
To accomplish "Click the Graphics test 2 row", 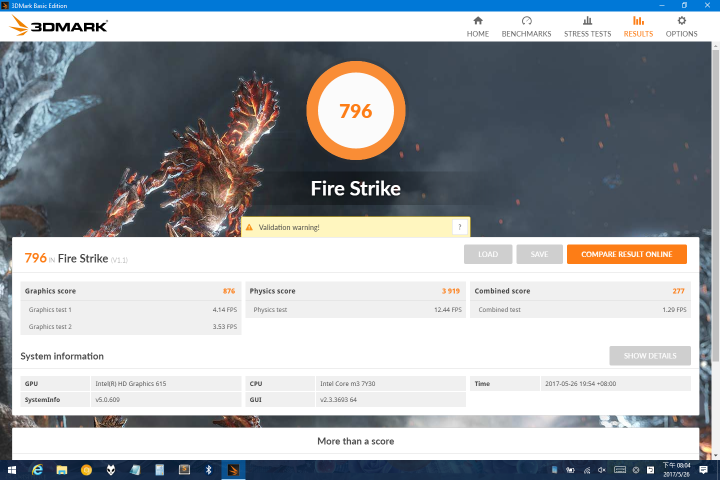I will tap(131, 327).
